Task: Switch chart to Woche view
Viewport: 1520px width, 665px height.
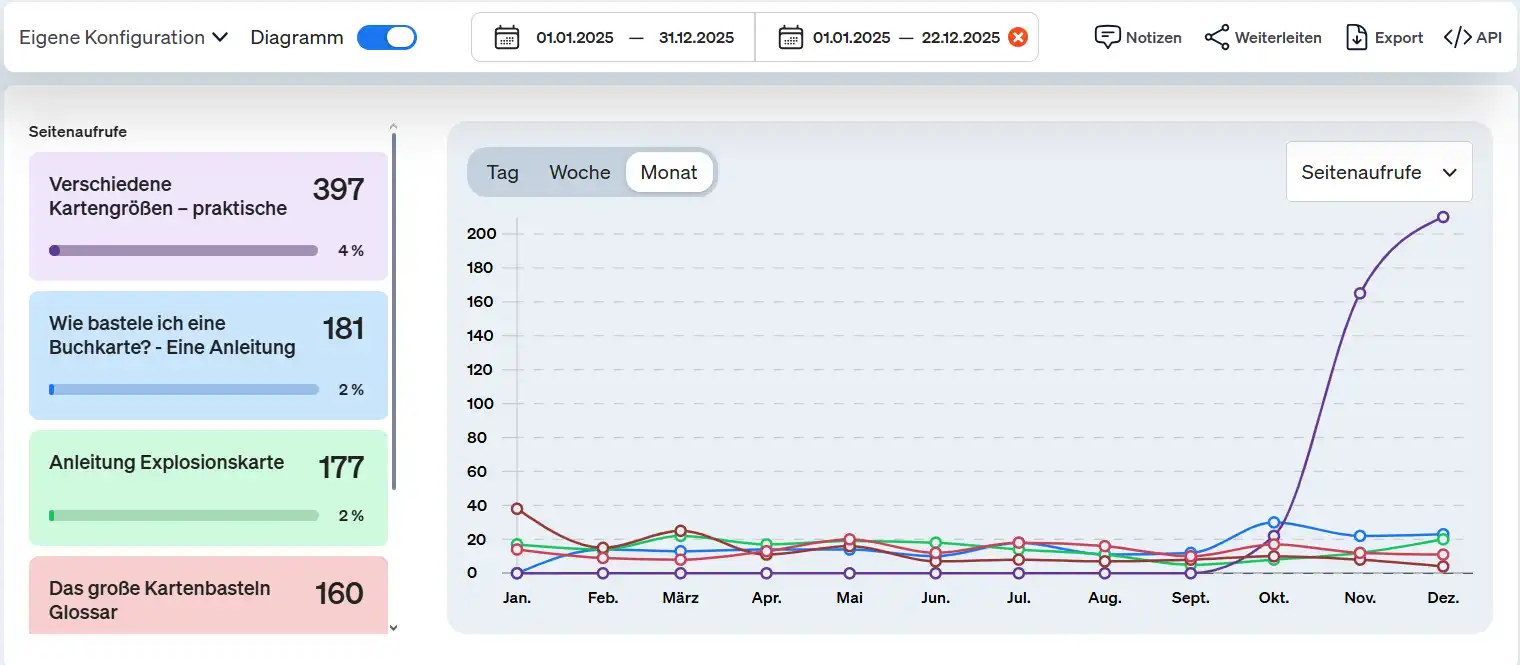Action: point(579,172)
